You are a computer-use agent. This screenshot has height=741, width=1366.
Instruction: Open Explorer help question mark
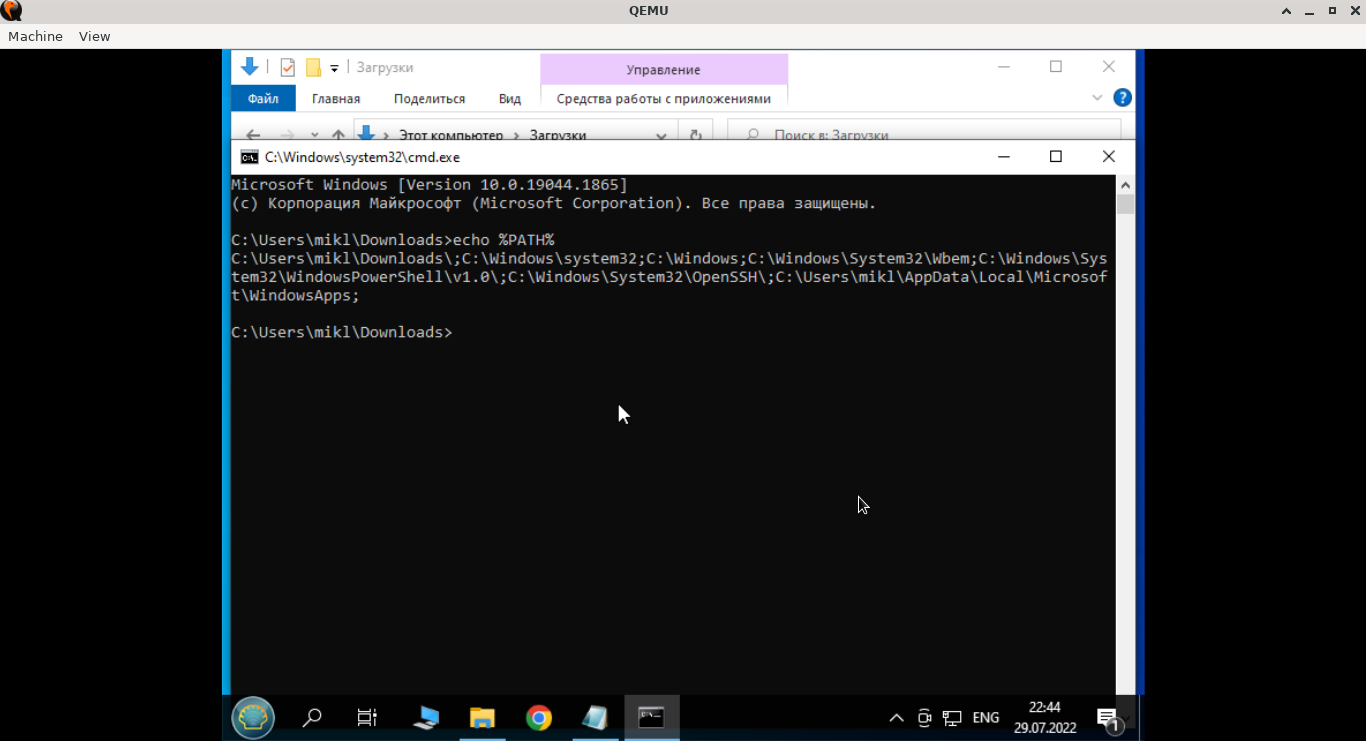pos(1122,98)
